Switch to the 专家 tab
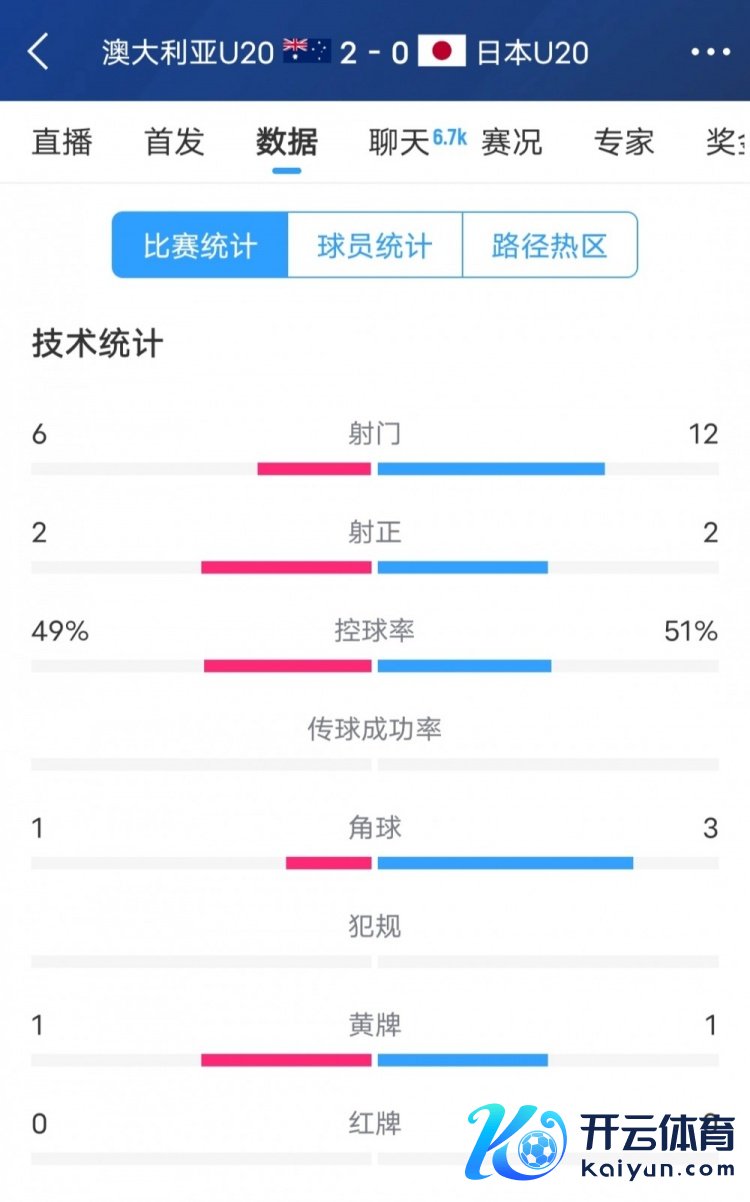This screenshot has height=1202, width=750. (x=624, y=142)
